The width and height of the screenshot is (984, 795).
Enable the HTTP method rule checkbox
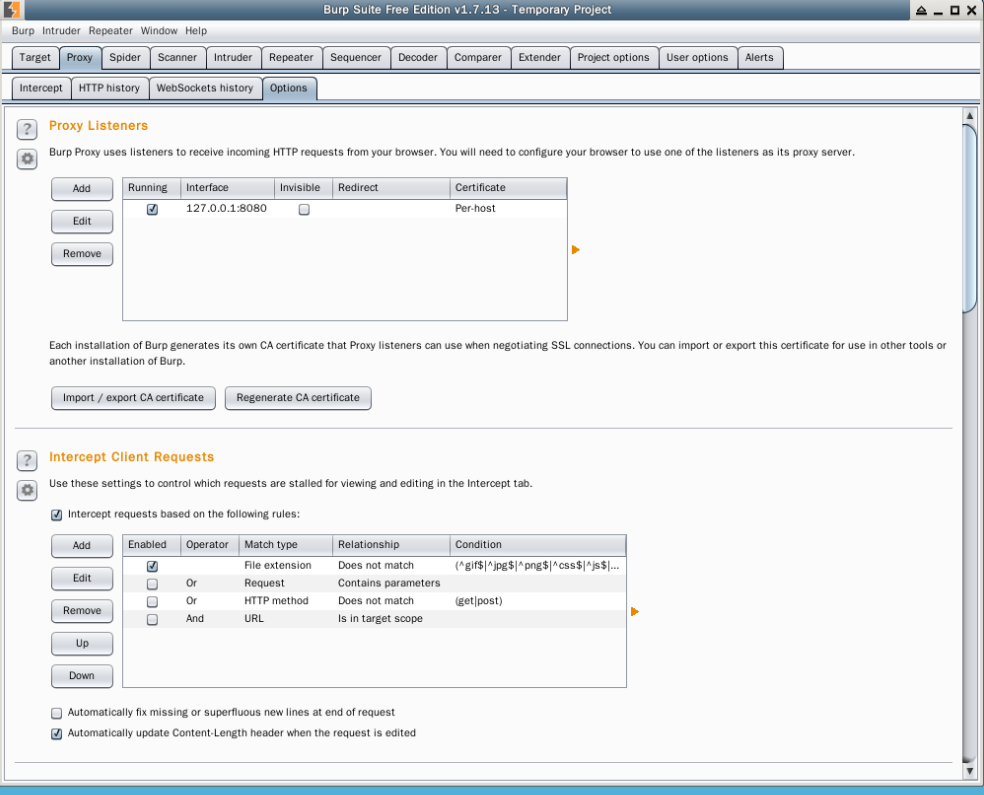point(152,601)
